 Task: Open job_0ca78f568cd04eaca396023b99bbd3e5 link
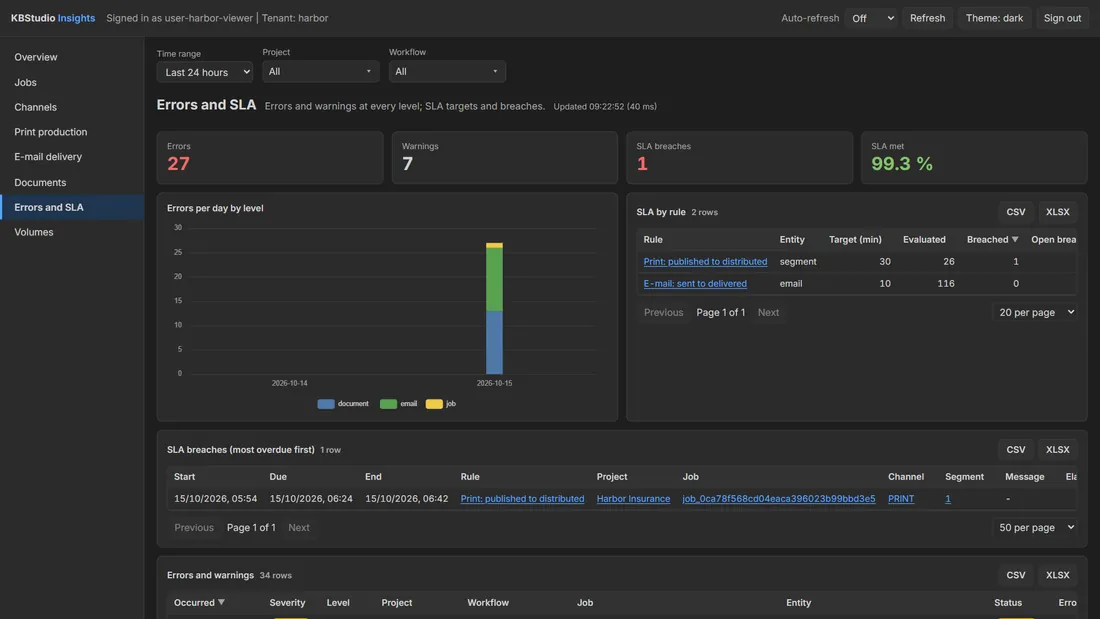click(x=779, y=498)
